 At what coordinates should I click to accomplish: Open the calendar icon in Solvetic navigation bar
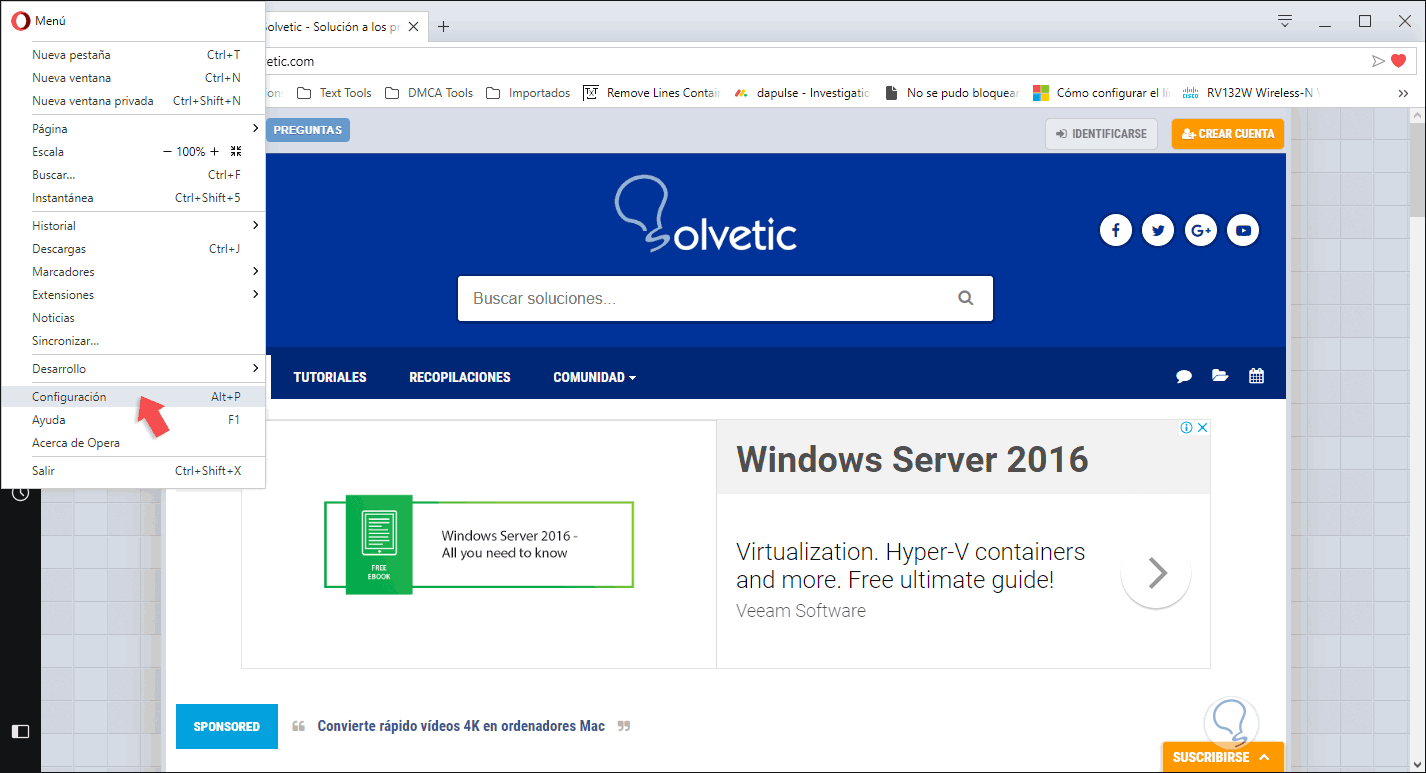1257,376
